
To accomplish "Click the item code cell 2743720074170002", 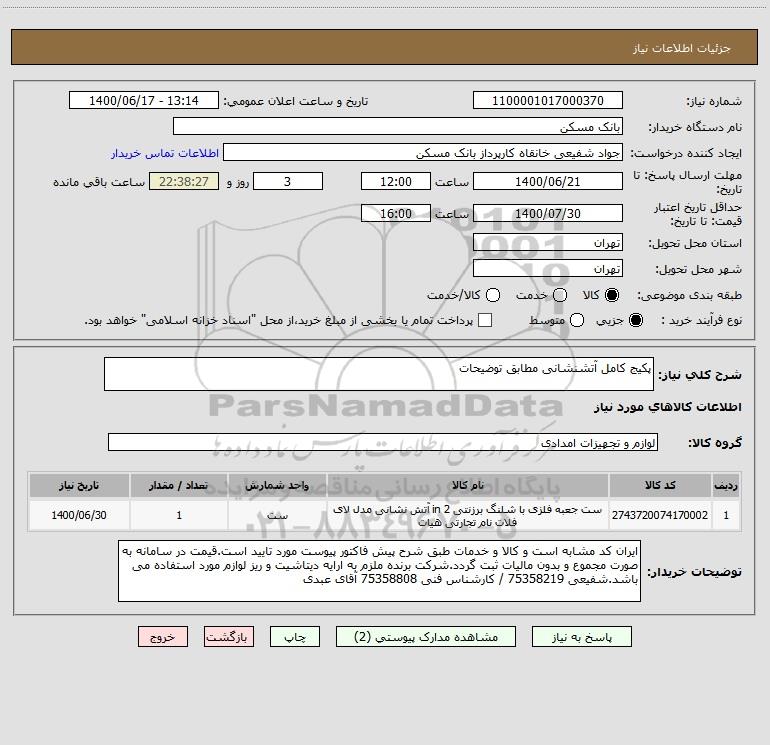I will 660,515.
